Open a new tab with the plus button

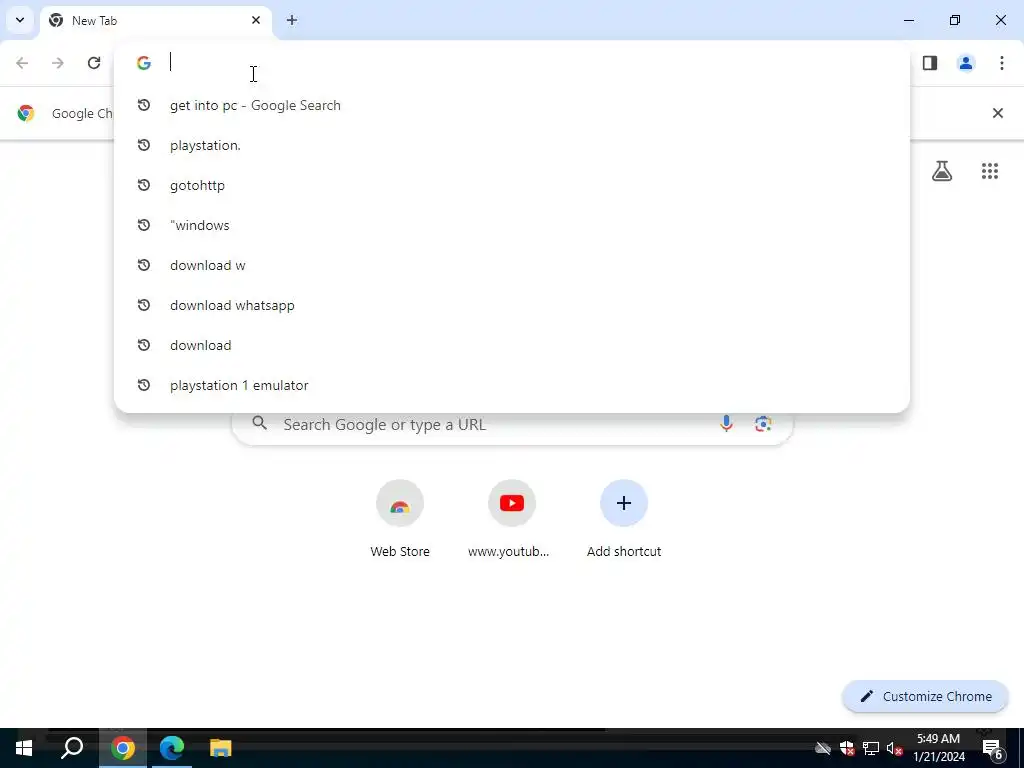click(292, 20)
